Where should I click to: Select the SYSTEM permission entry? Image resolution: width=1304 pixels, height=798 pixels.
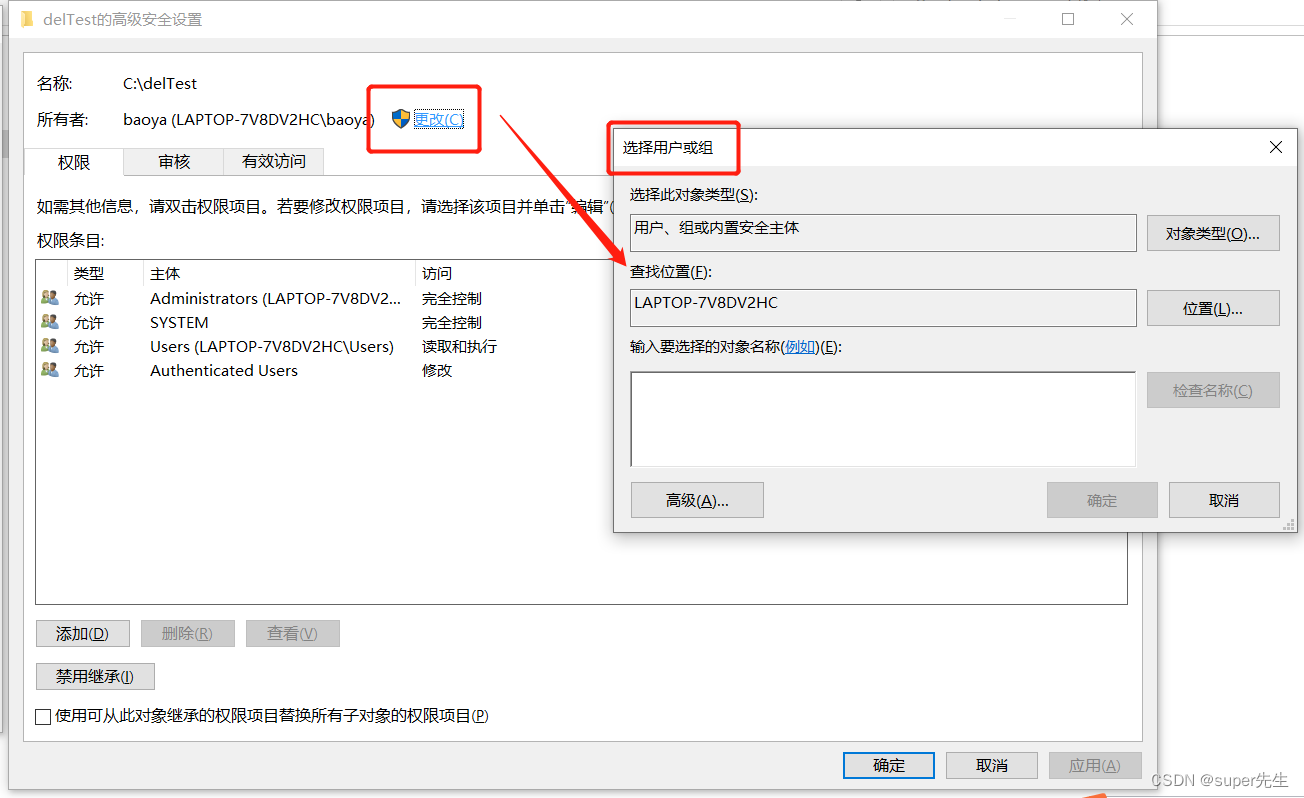[325, 322]
